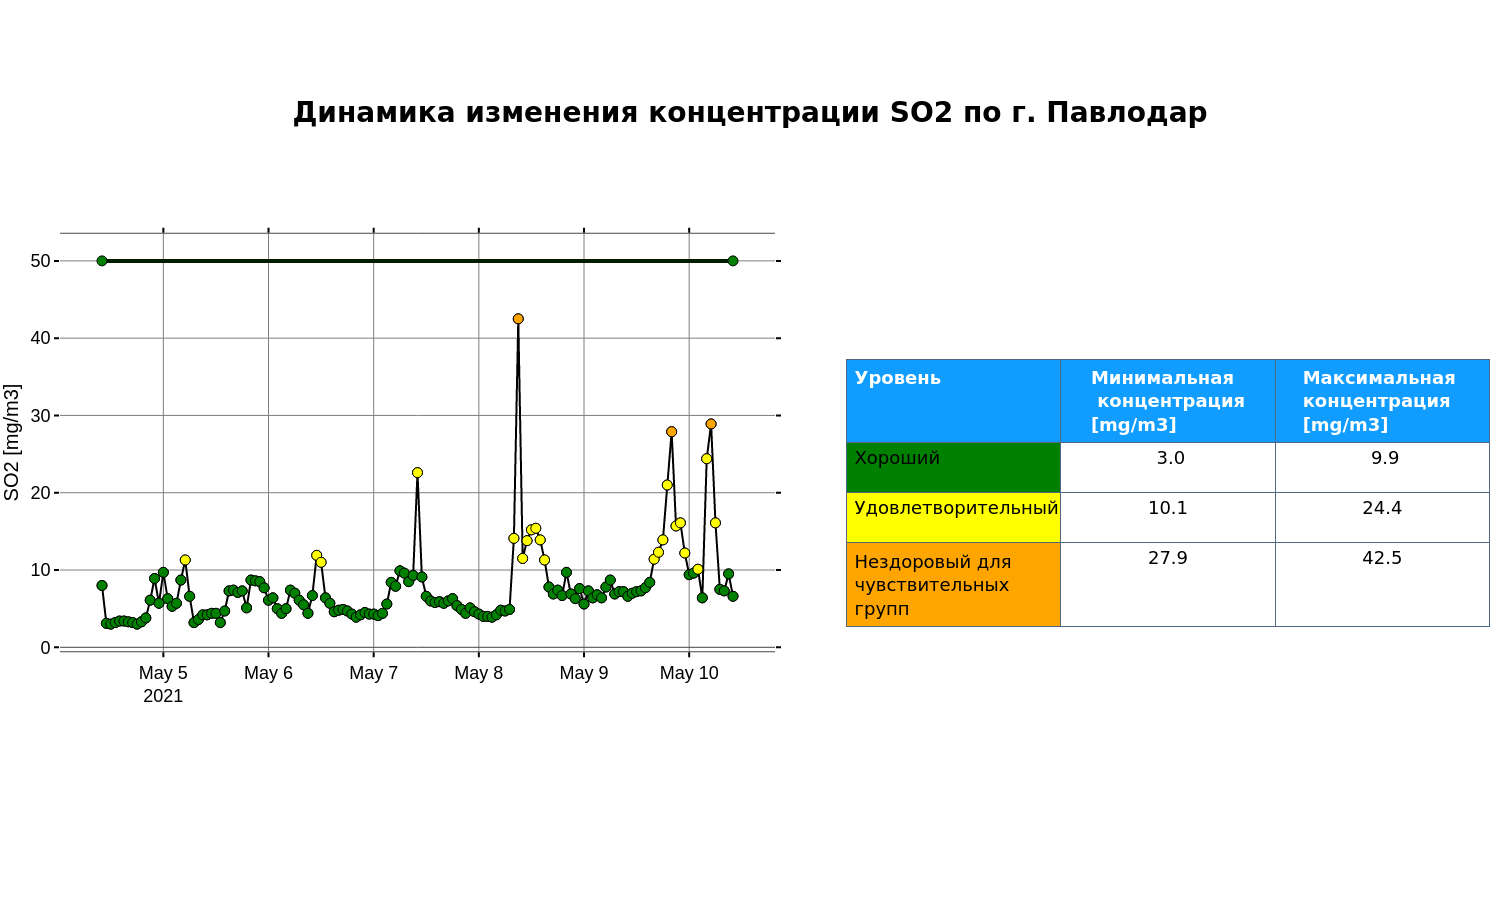Image resolution: width=1500 pixels, height=900 pixels.
Task: Click the May 7 x-axis tick label
Action: 373,673
